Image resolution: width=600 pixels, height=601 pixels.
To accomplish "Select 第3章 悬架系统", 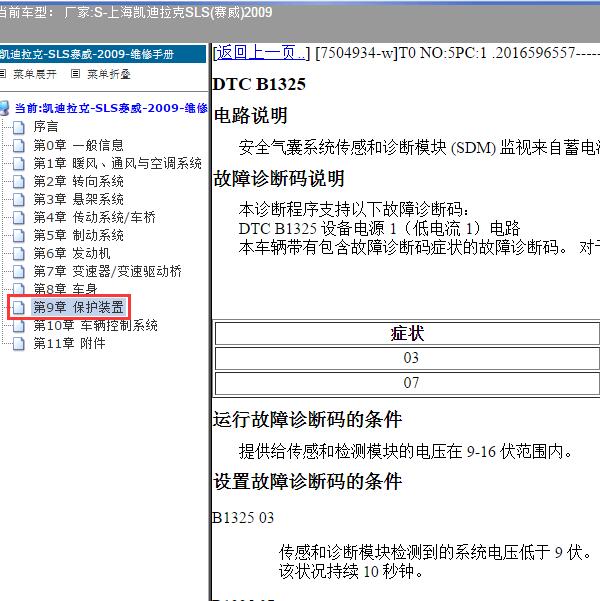I will 78,199.
